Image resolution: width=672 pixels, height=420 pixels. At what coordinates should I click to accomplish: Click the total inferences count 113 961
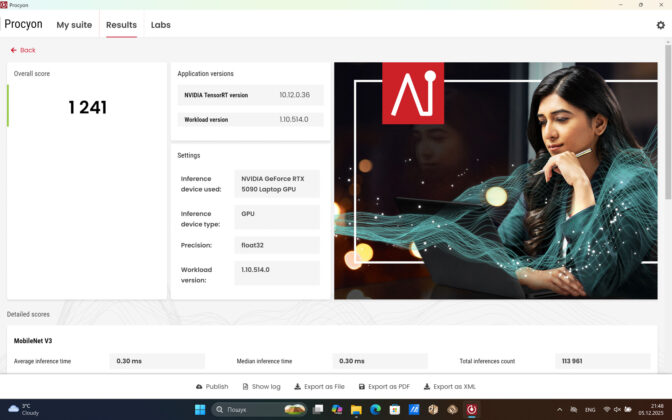[603, 361]
